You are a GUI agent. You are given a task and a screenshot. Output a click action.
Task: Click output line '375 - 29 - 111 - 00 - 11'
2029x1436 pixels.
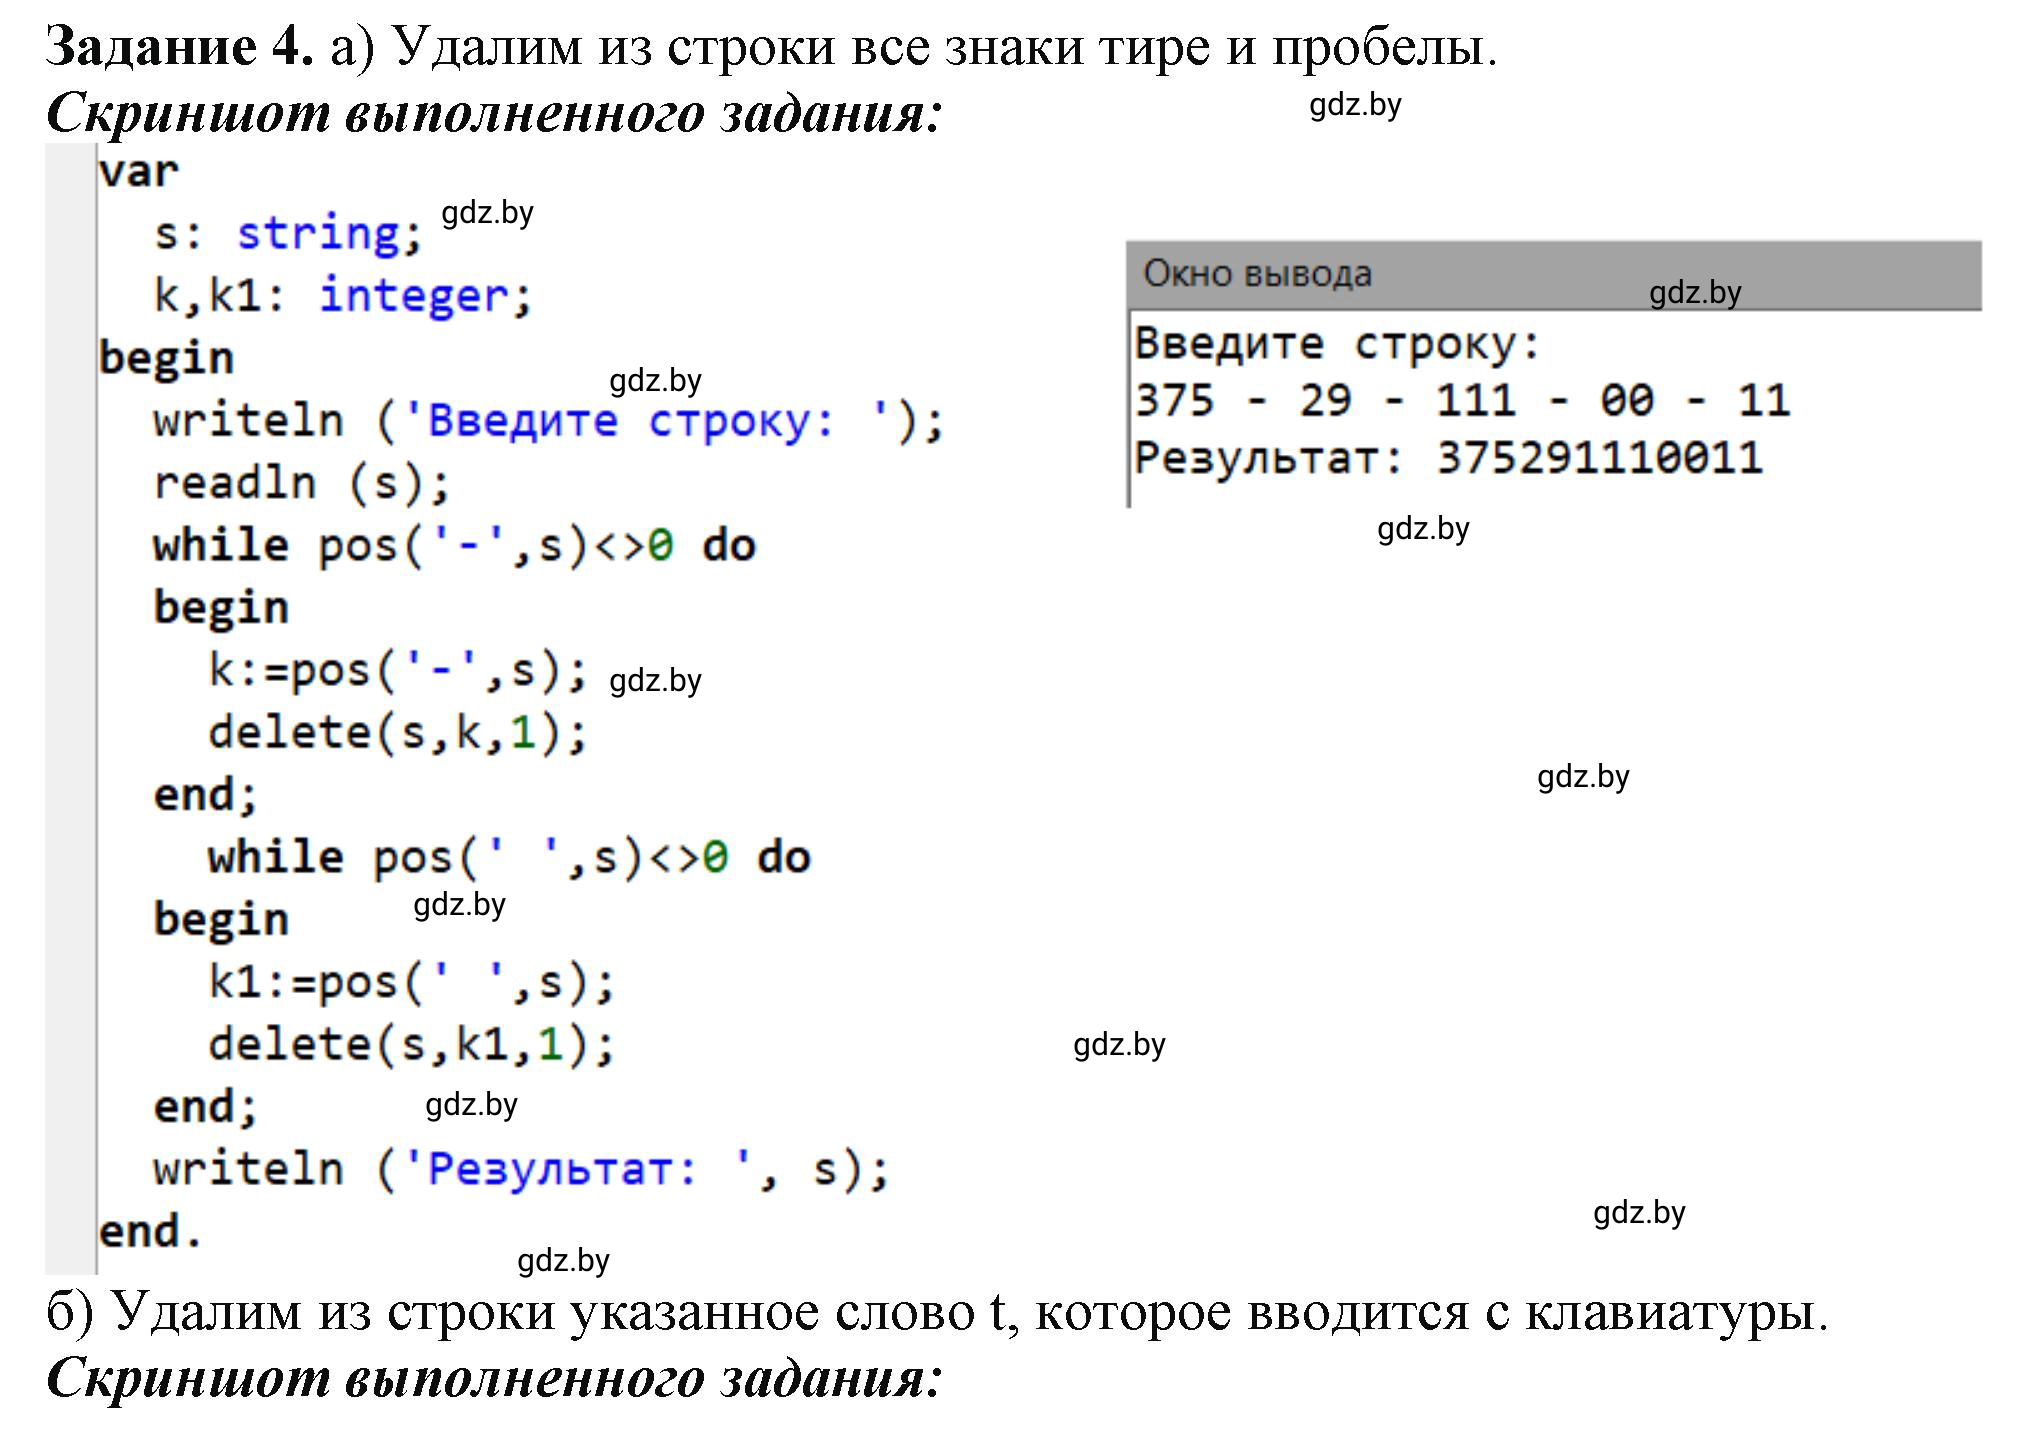(1462, 401)
